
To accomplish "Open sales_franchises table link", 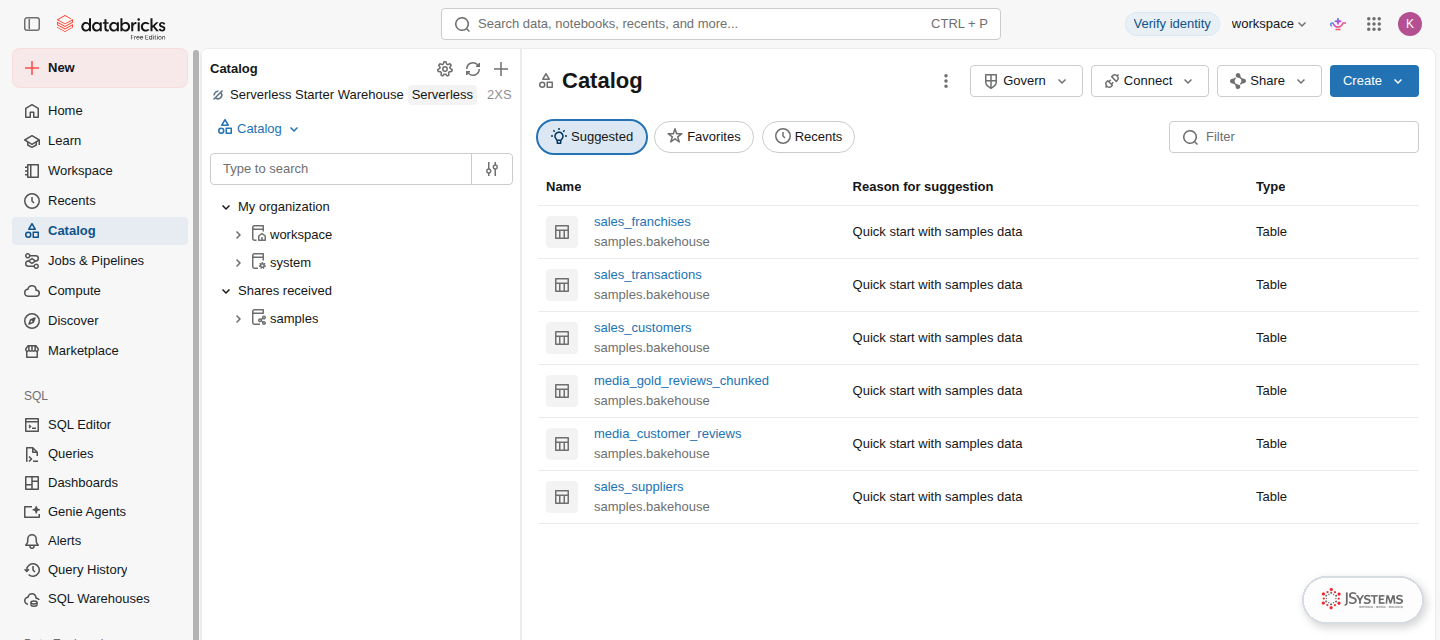I will [642, 222].
